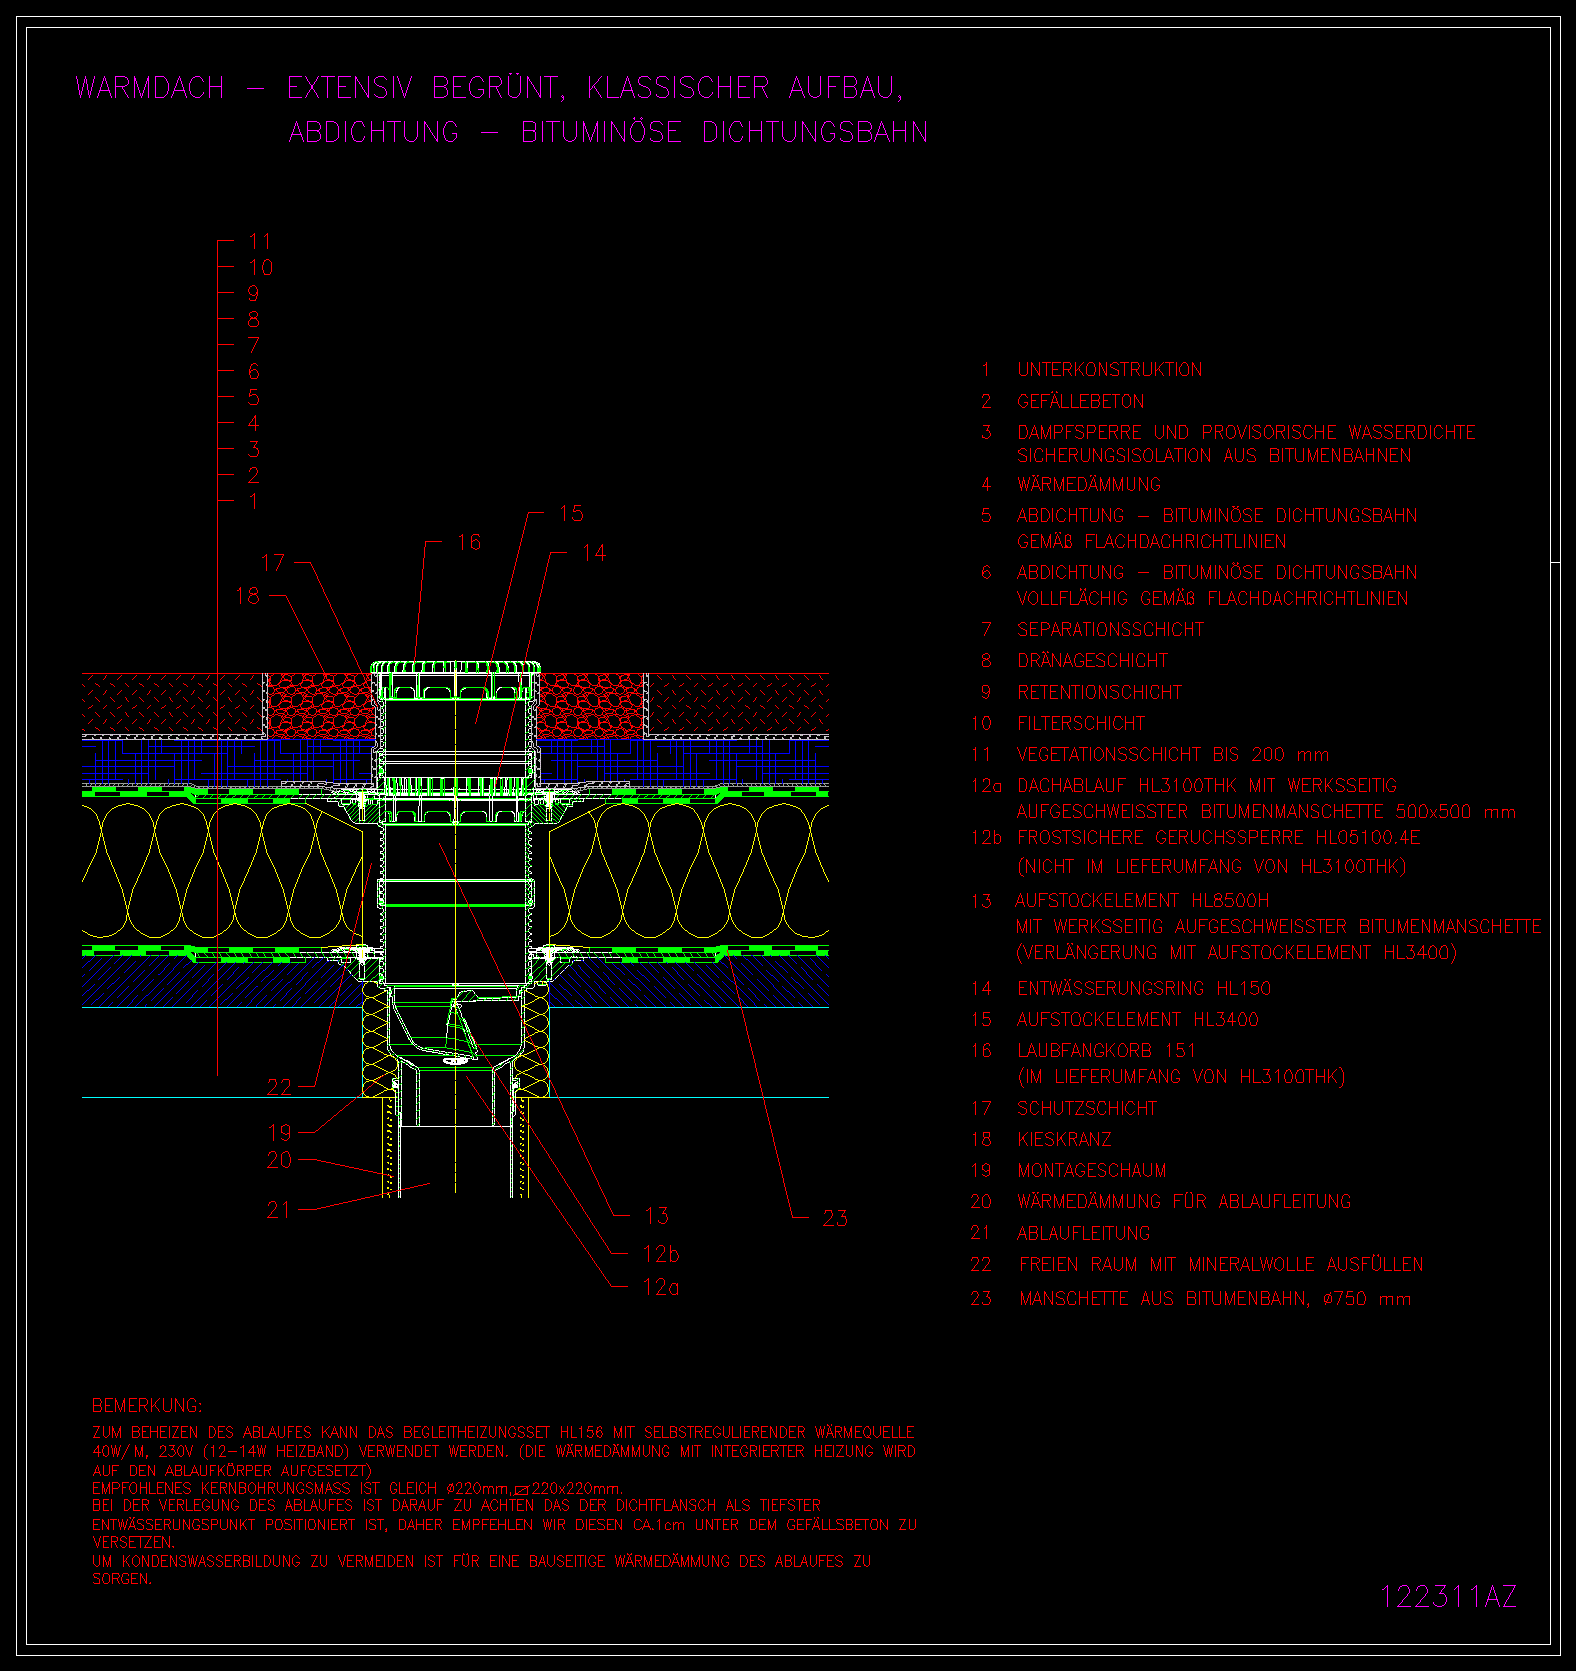Select 'WÄRMEDÄMMUNG FÜR ABLAUFLEITUNG' legend text
This screenshot has width=1576, height=1671.
point(1184,1201)
